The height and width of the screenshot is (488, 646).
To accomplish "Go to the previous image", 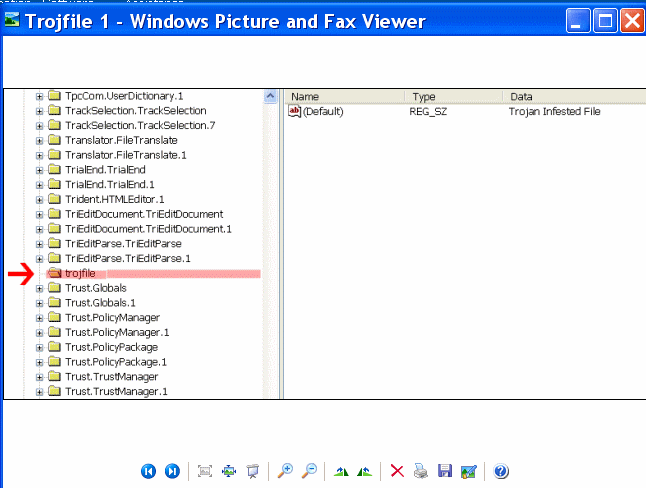I will [x=148, y=471].
